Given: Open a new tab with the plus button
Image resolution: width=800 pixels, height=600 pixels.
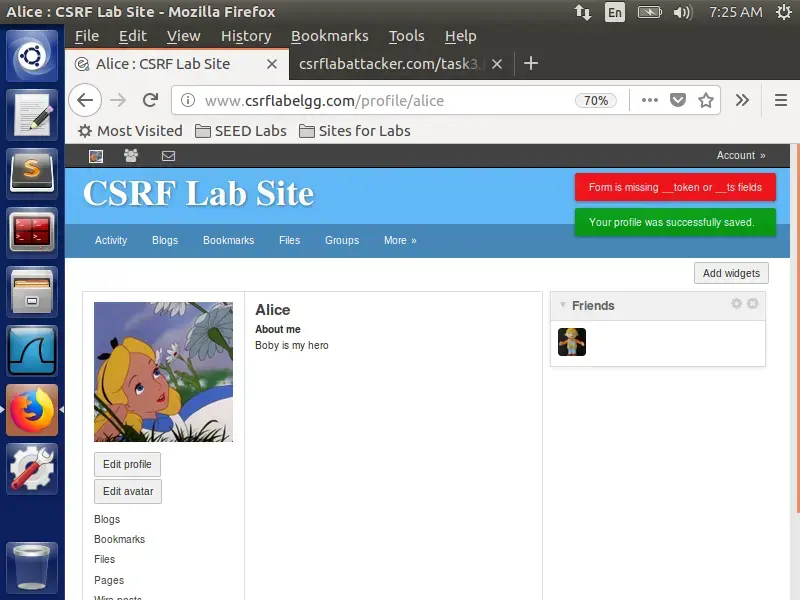Looking at the screenshot, I should click(x=531, y=63).
